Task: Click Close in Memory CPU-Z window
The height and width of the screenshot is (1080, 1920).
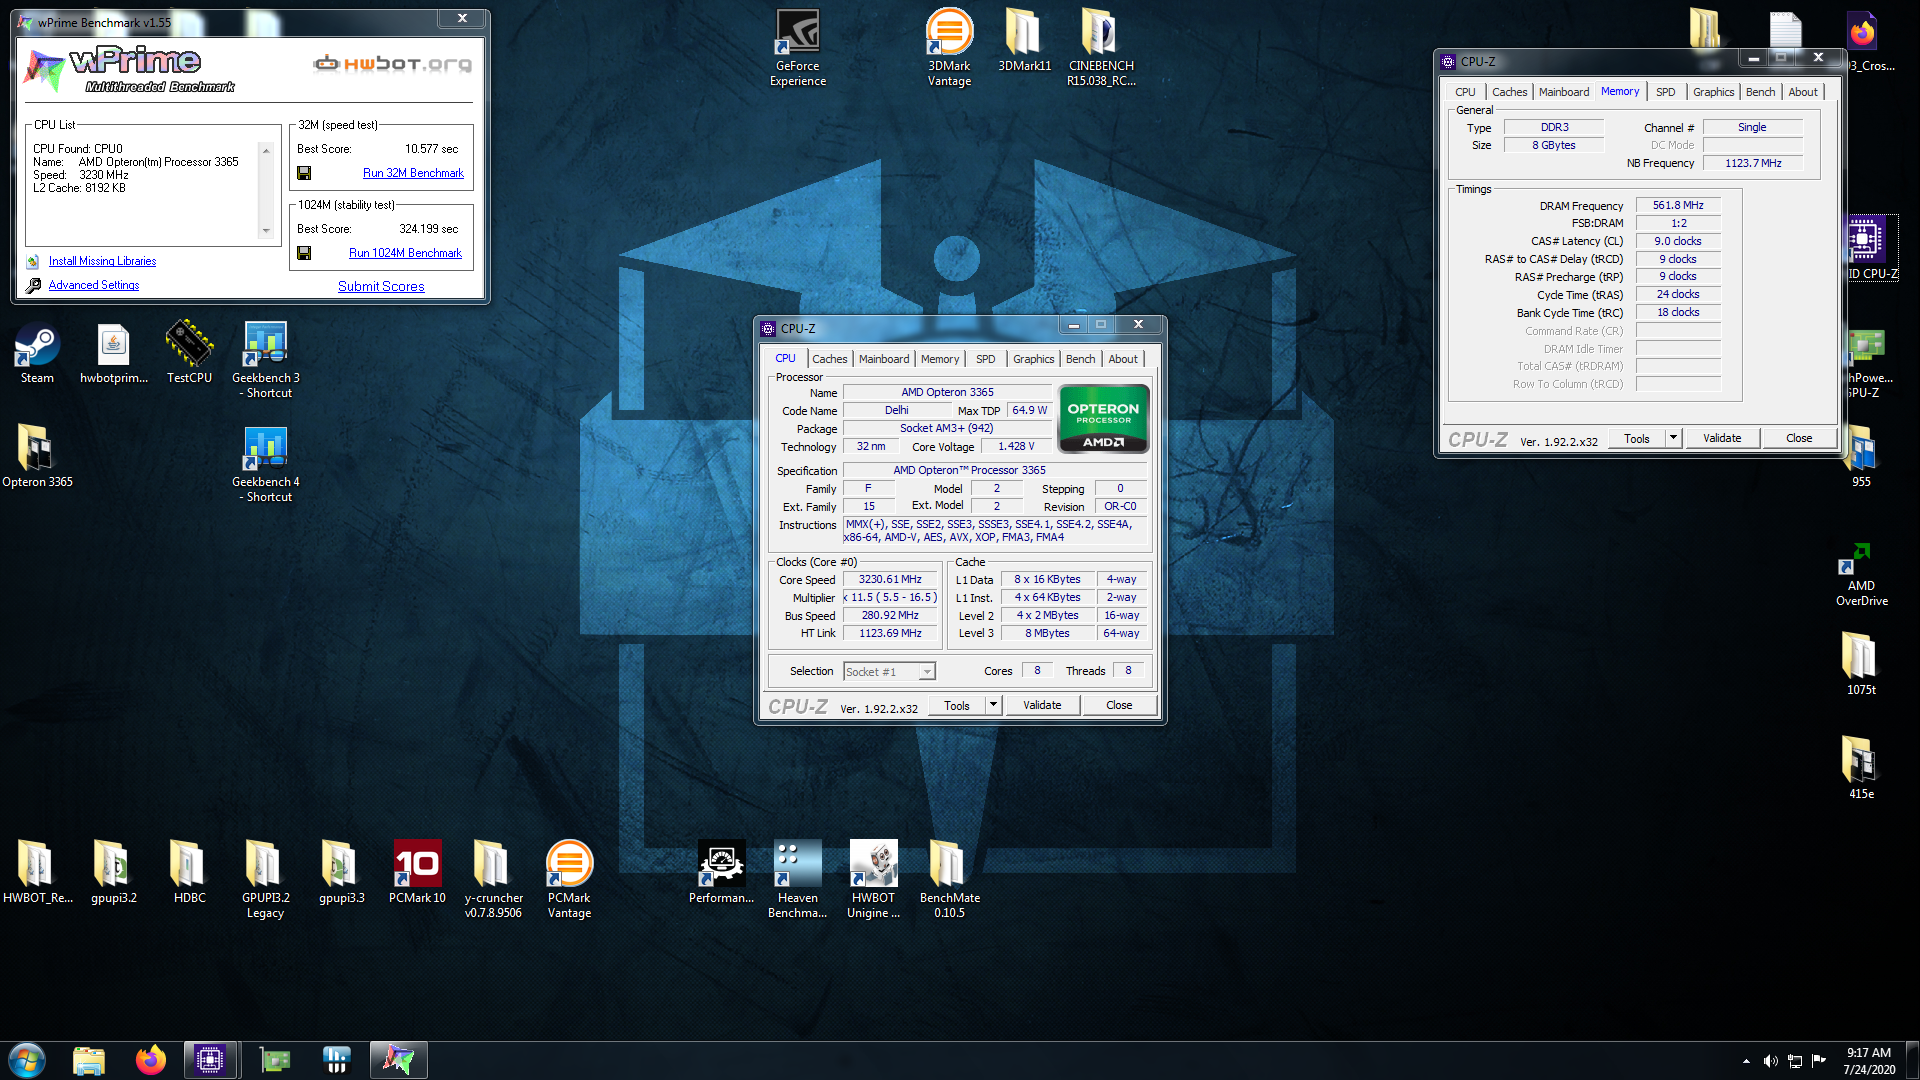Action: (x=1799, y=438)
